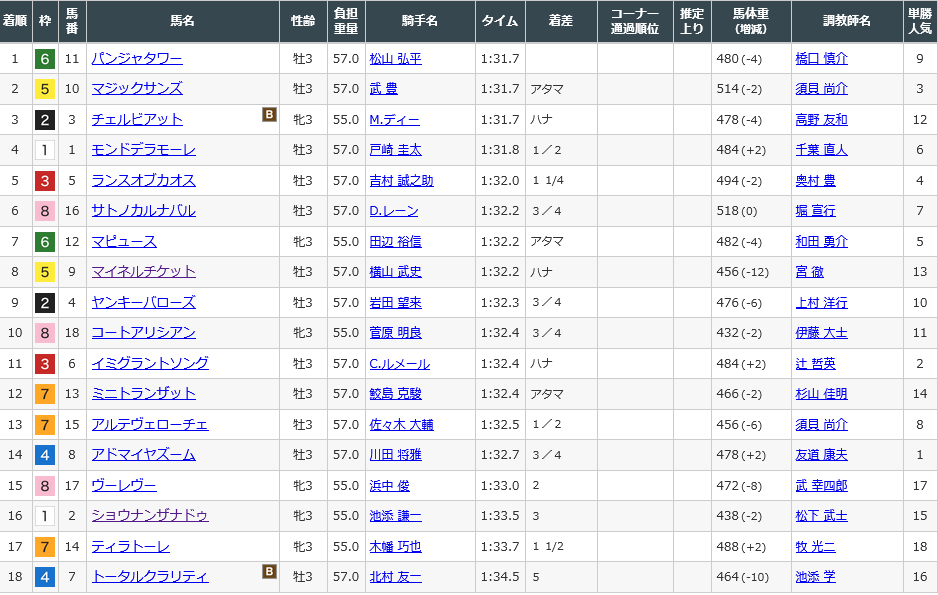Open horse link イミグラントソング
The width and height of the screenshot is (938, 595).
[x=150, y=364]
